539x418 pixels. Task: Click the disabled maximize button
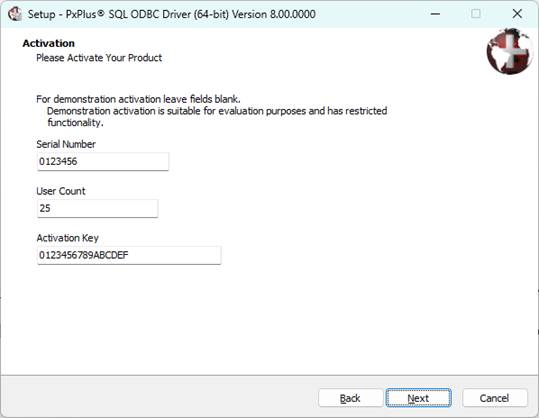pyautogui.click(x=476, y=14)
